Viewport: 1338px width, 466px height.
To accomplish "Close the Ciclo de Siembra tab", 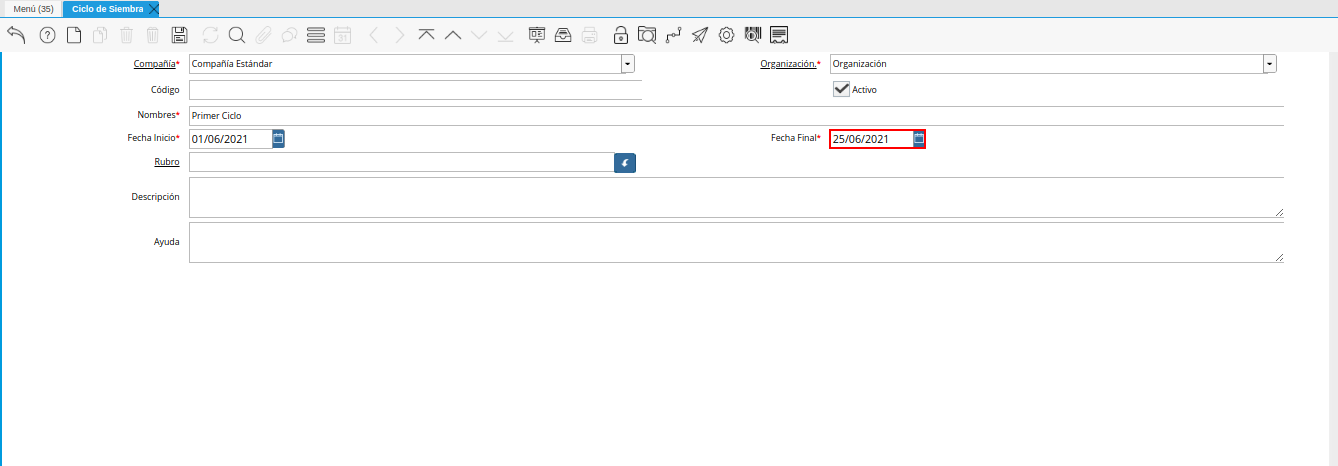I will click(154, 9).
